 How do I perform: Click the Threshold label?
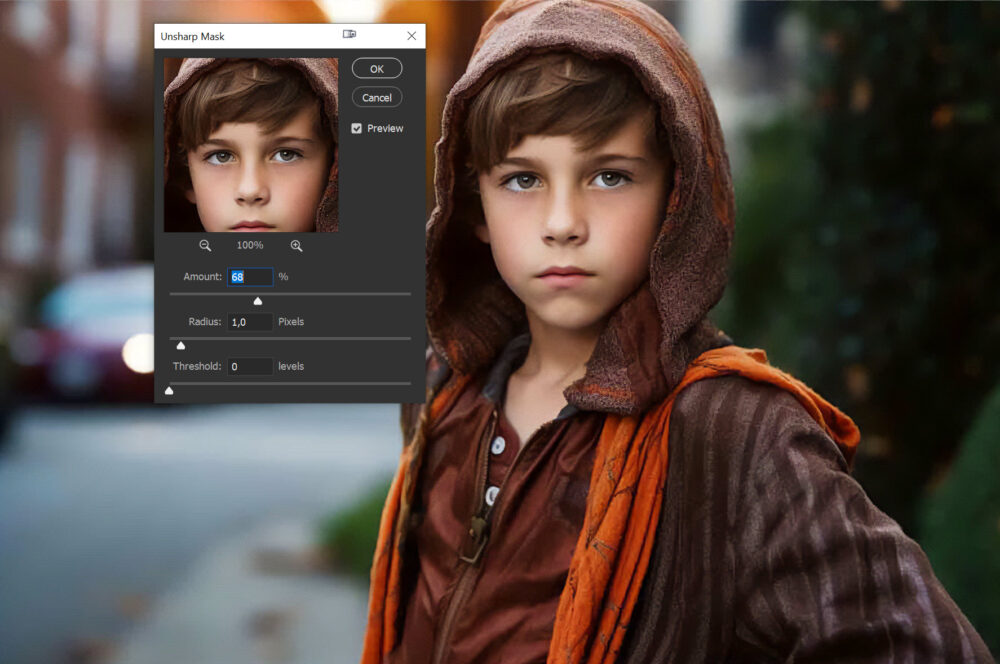[x=197, y=367]
